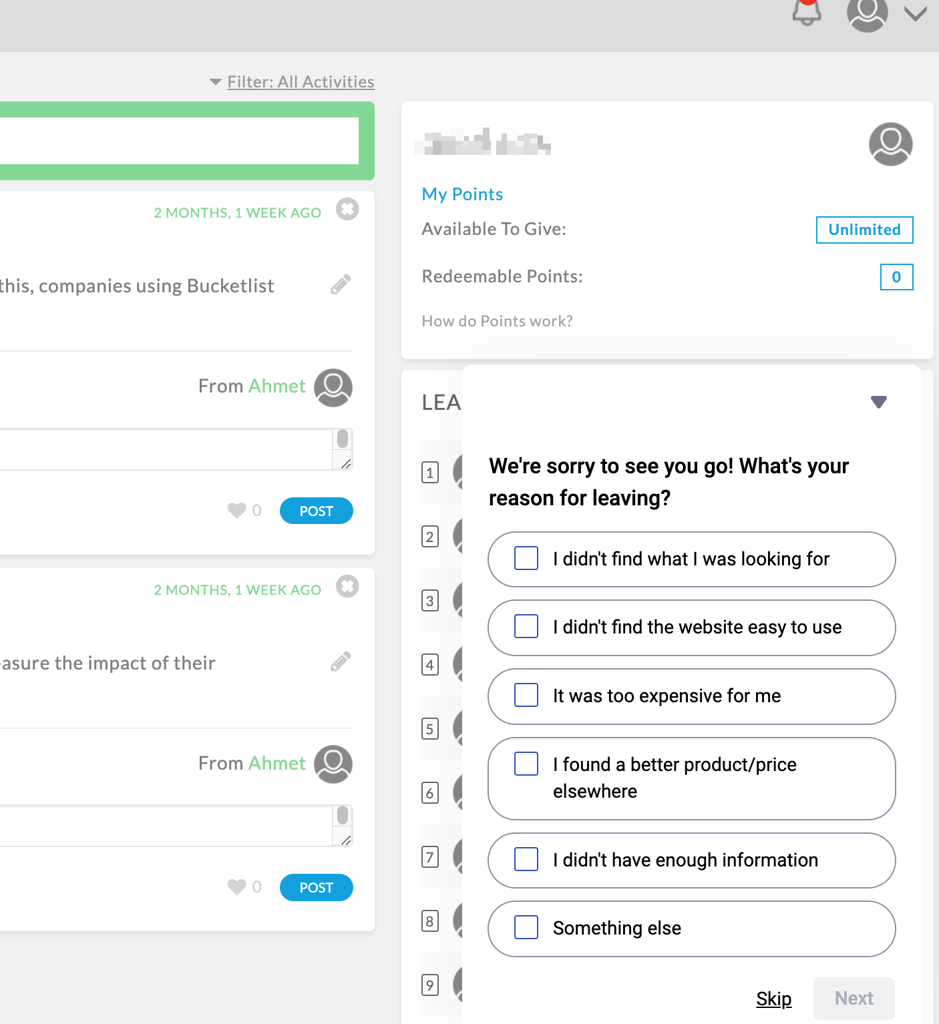The image size is (939, 1024).
Task: Check "I didn't find what I was looking for"
Action: click(526, 559)
